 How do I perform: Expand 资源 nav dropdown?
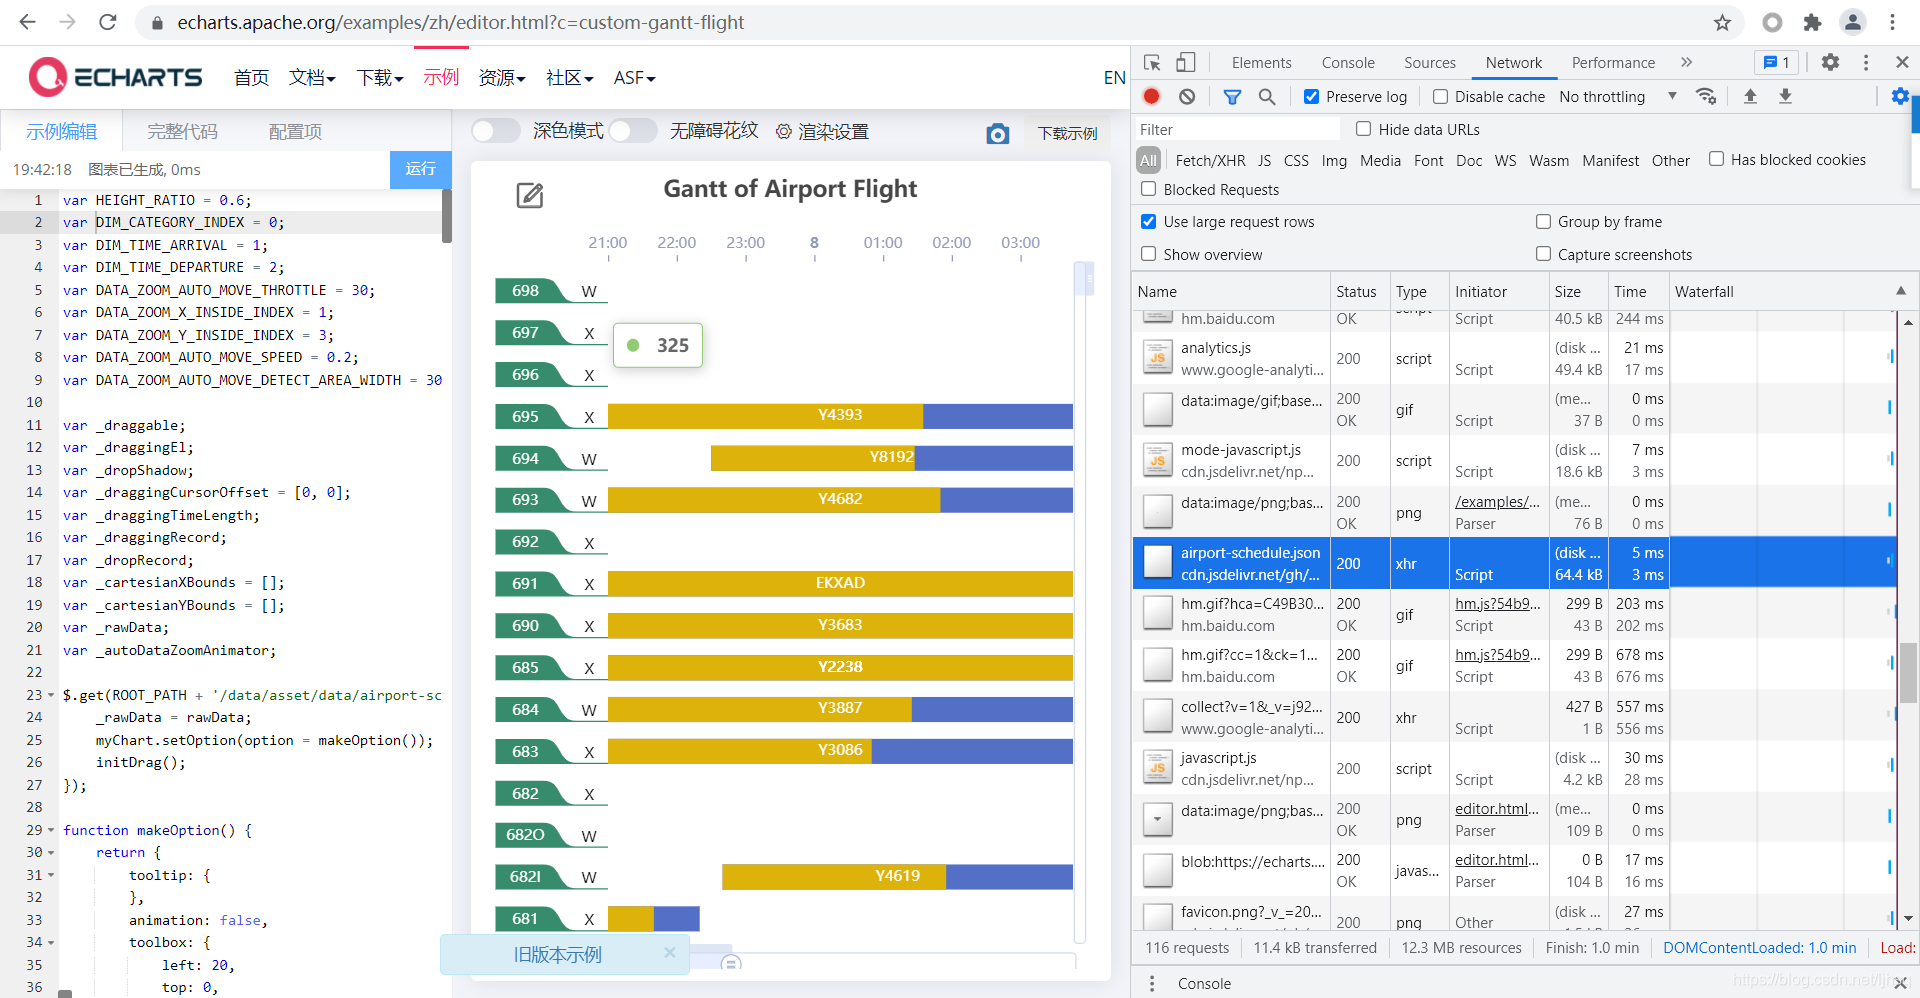coord(502,78)
